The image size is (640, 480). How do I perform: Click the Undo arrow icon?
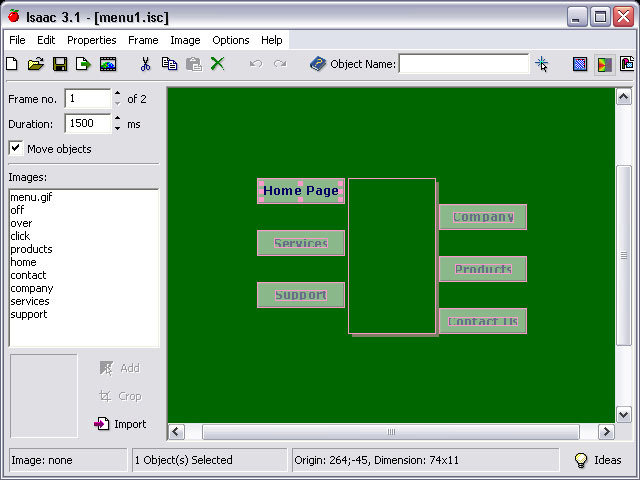point(256,64)
